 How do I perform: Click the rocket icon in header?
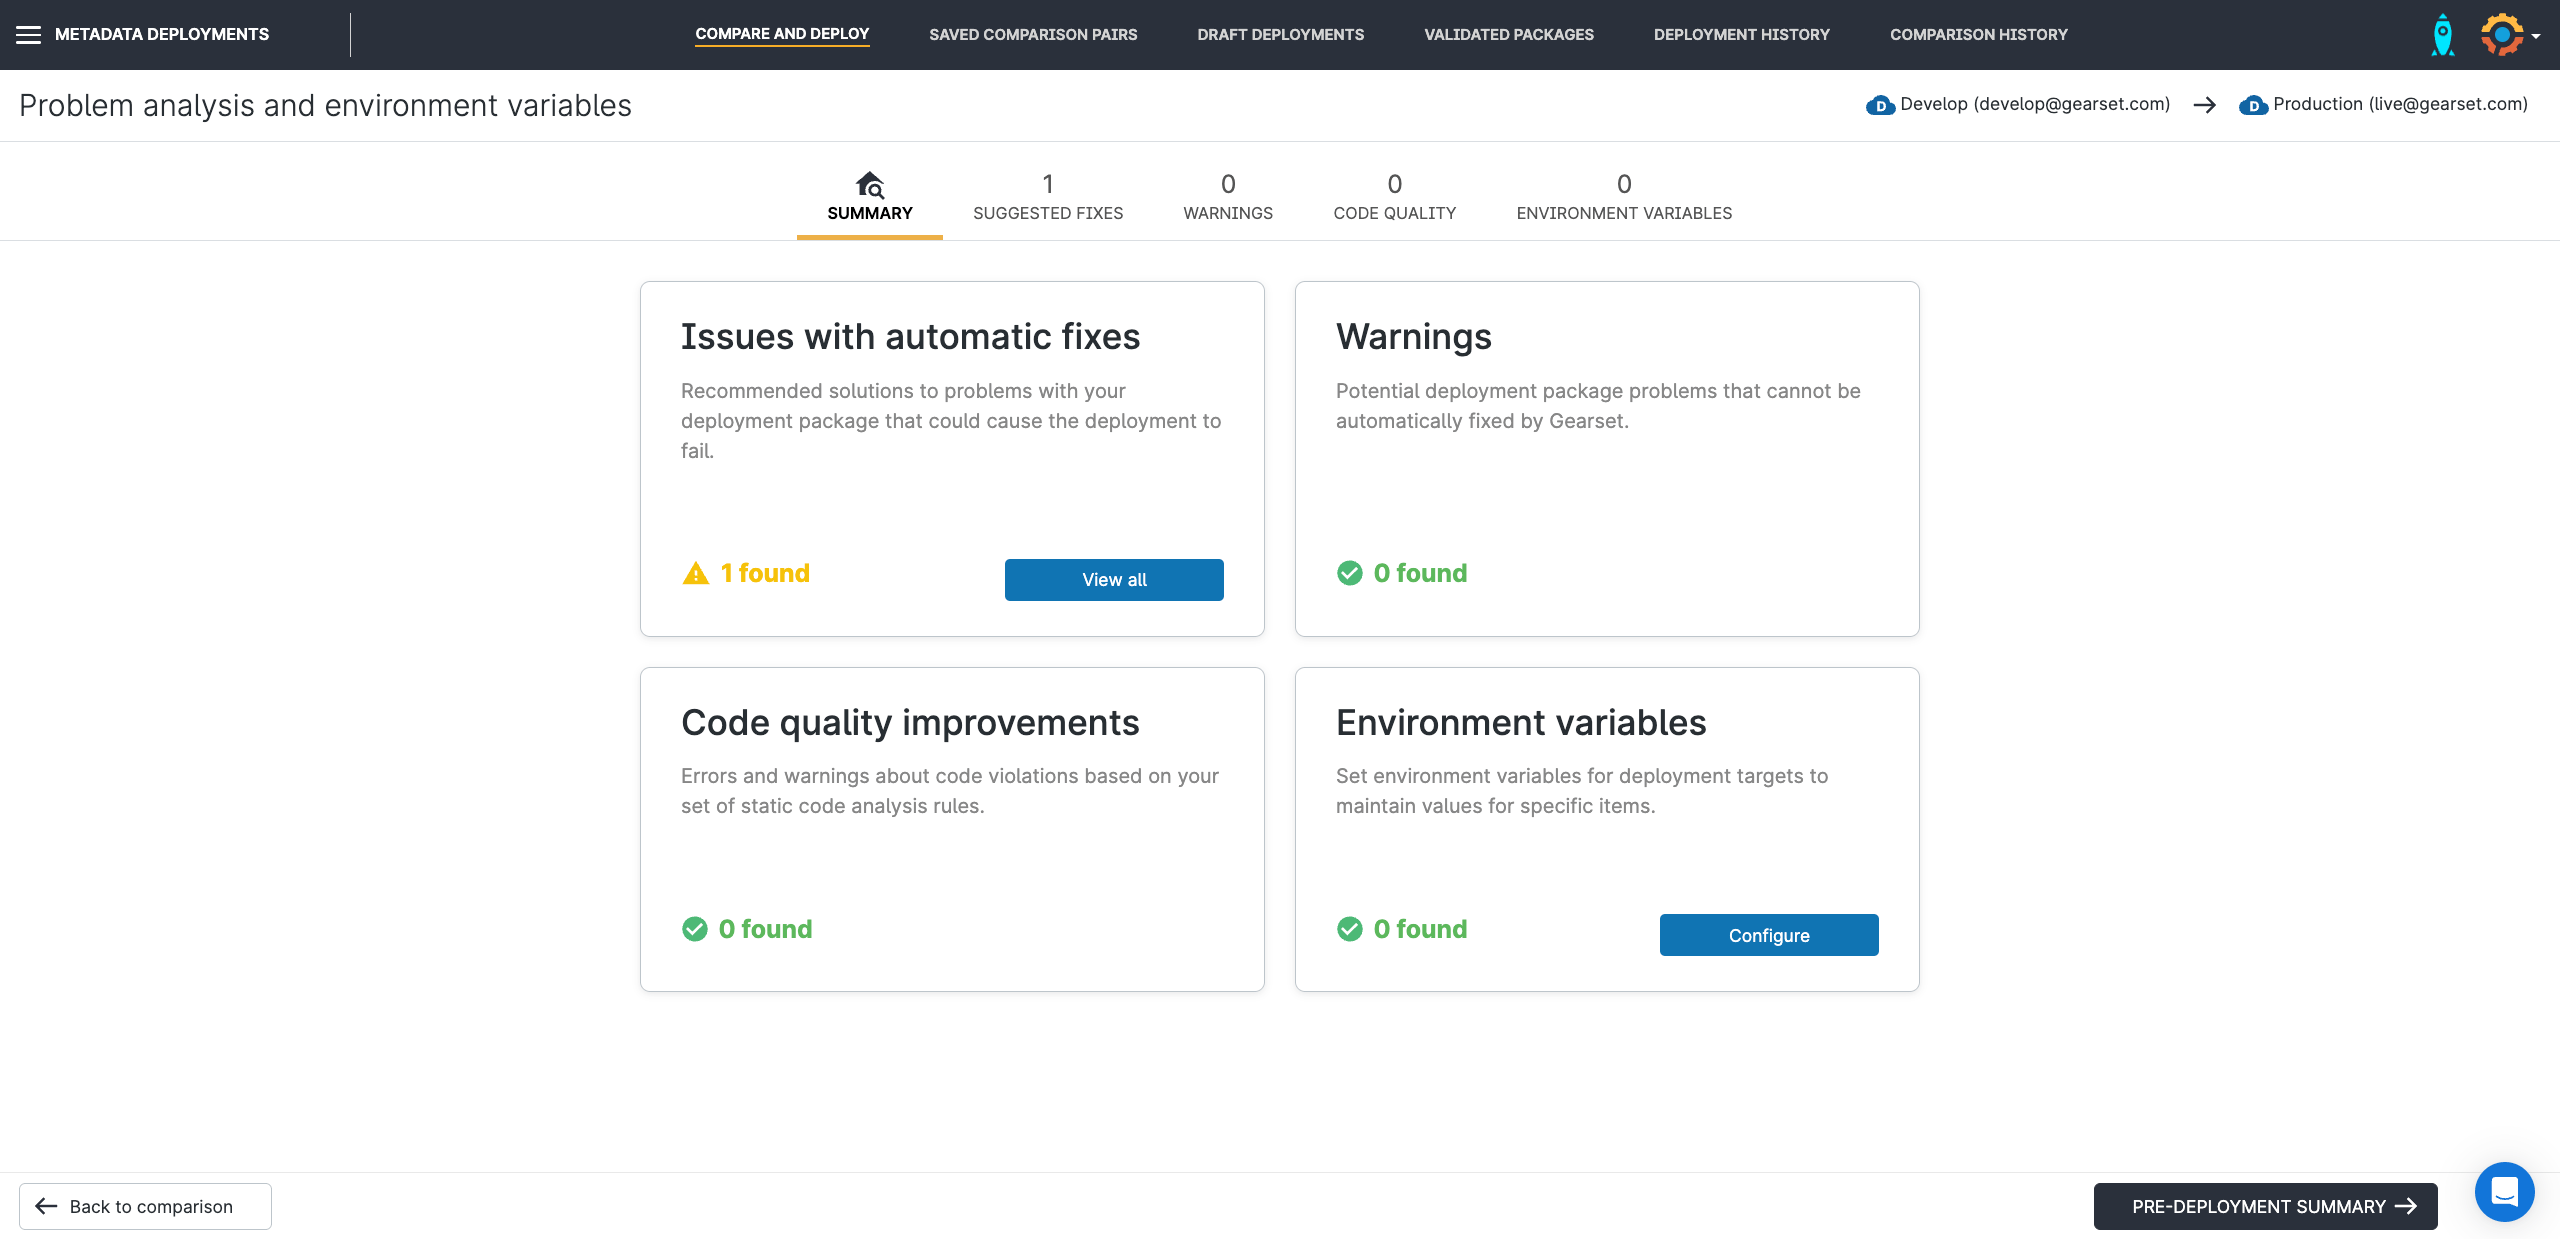click(x=2442, y=35)
